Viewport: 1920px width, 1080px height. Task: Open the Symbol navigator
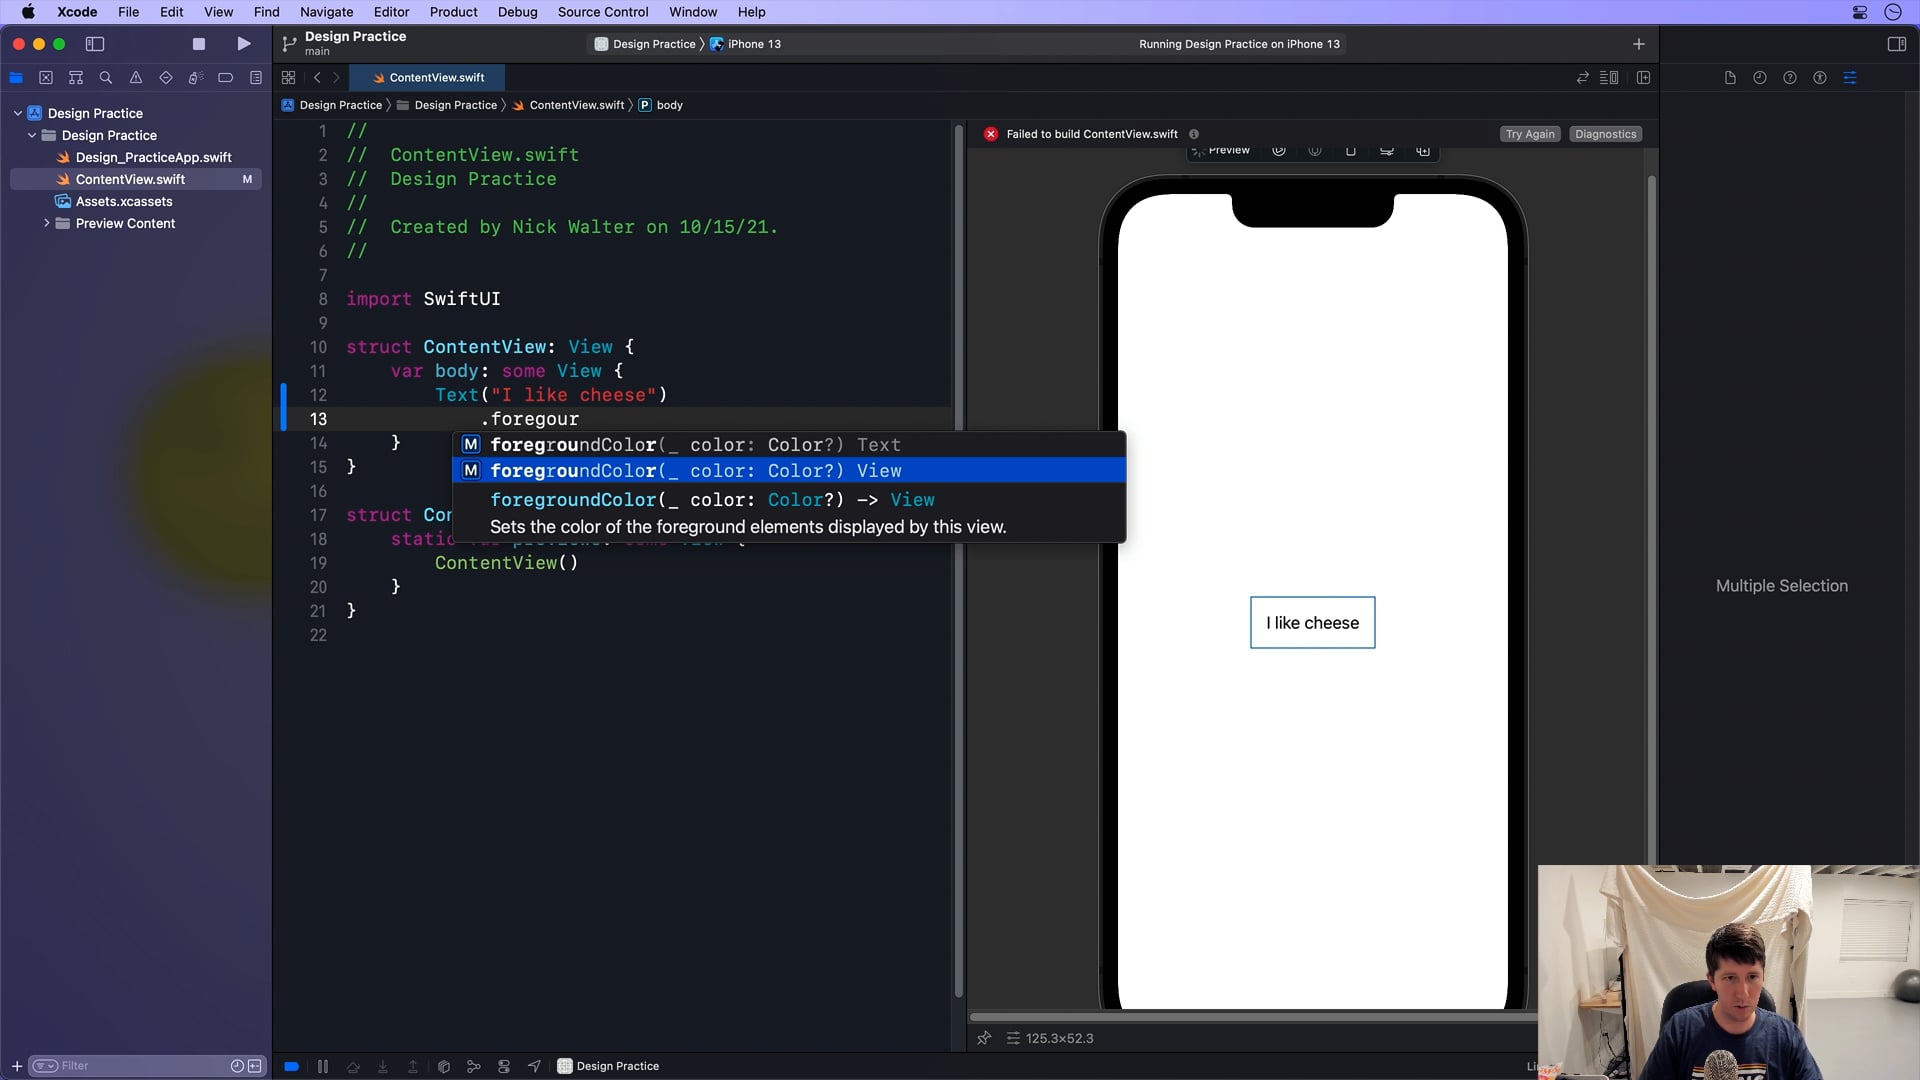pos(76,78)
